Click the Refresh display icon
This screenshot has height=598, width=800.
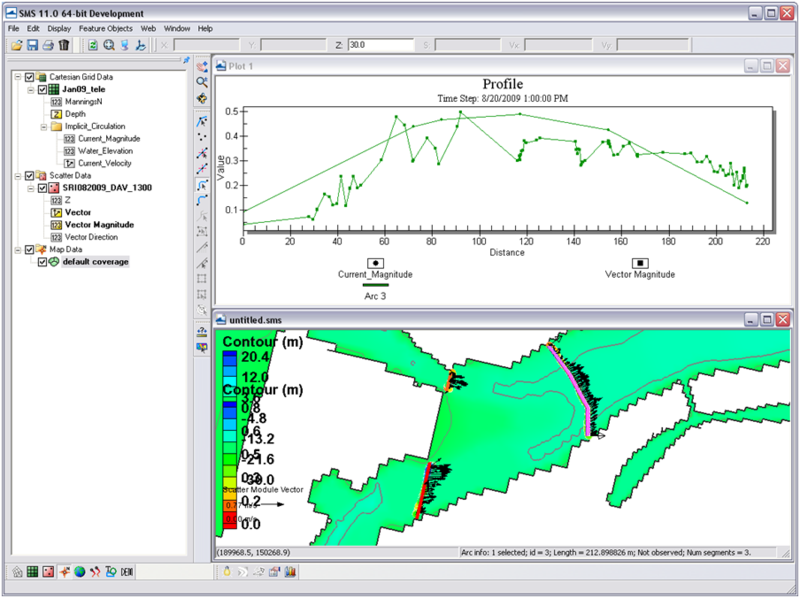click(93, 45)
